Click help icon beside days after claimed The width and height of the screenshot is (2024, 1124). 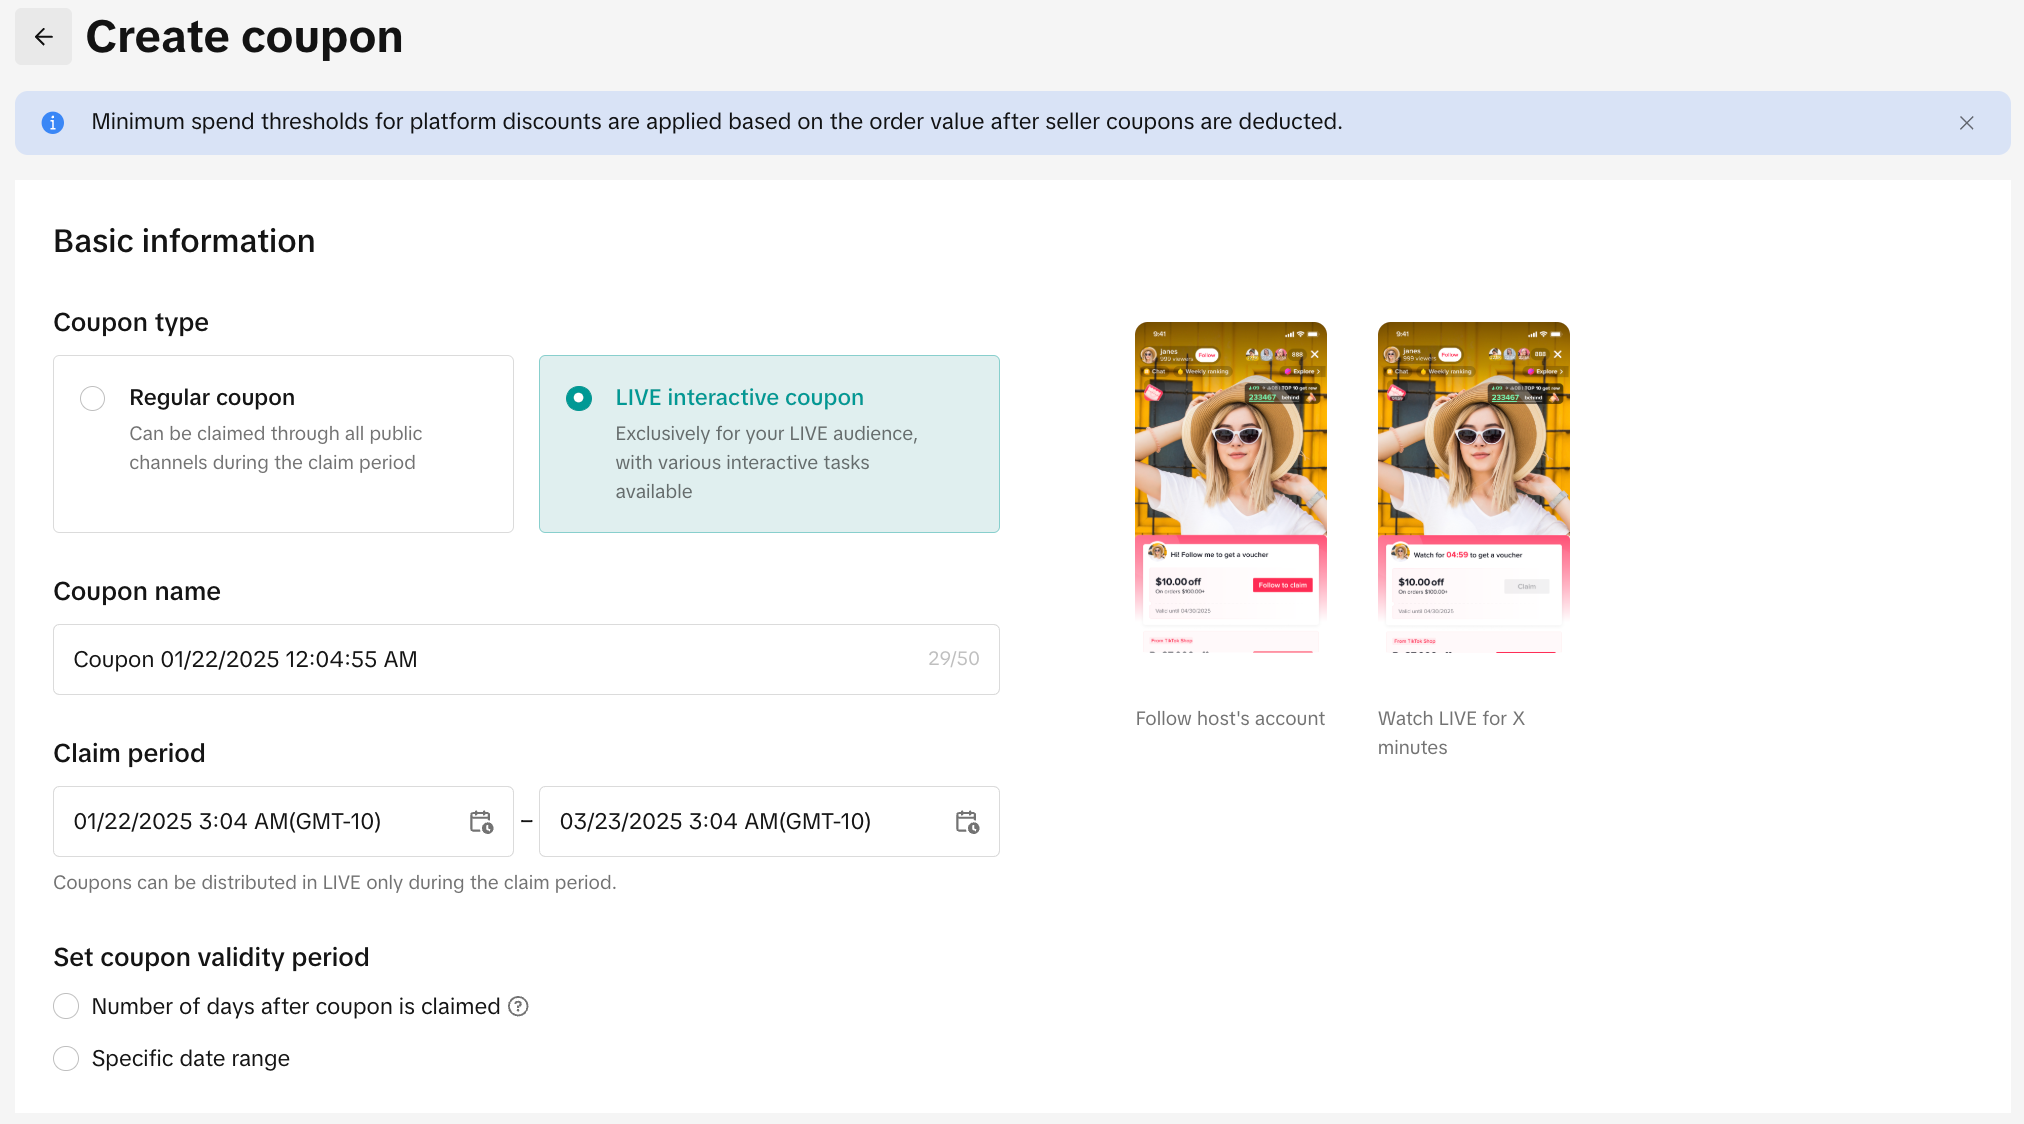click(518, 1007)
